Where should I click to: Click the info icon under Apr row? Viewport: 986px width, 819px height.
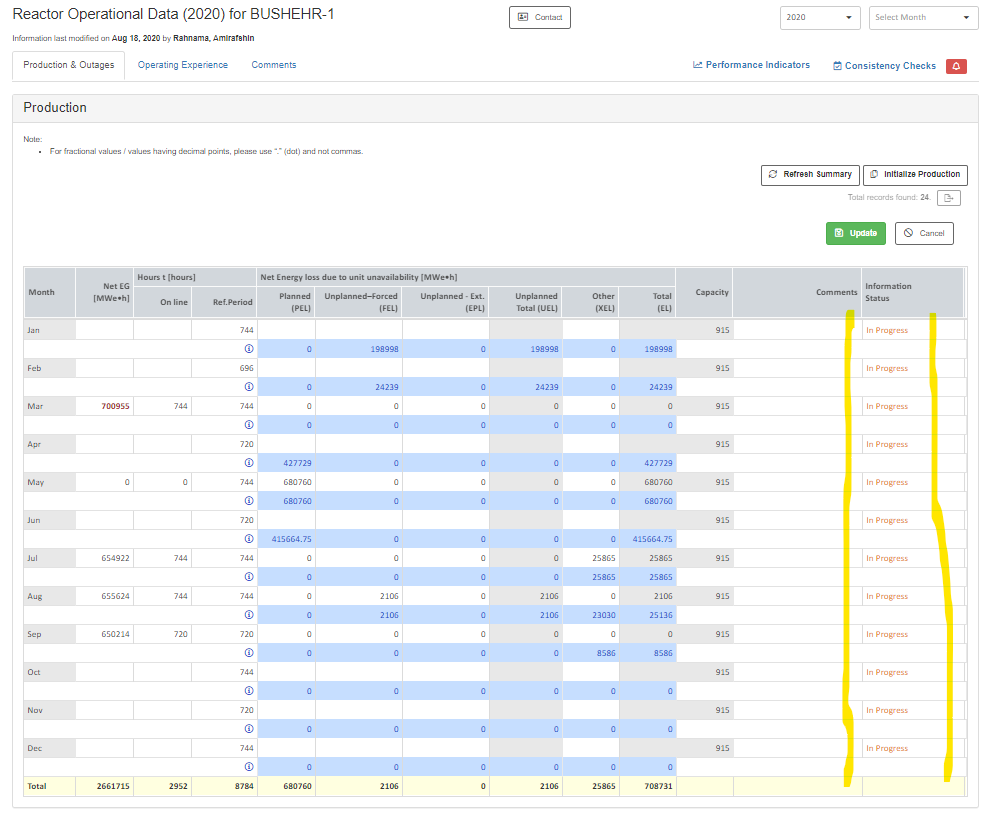(249, 462)
